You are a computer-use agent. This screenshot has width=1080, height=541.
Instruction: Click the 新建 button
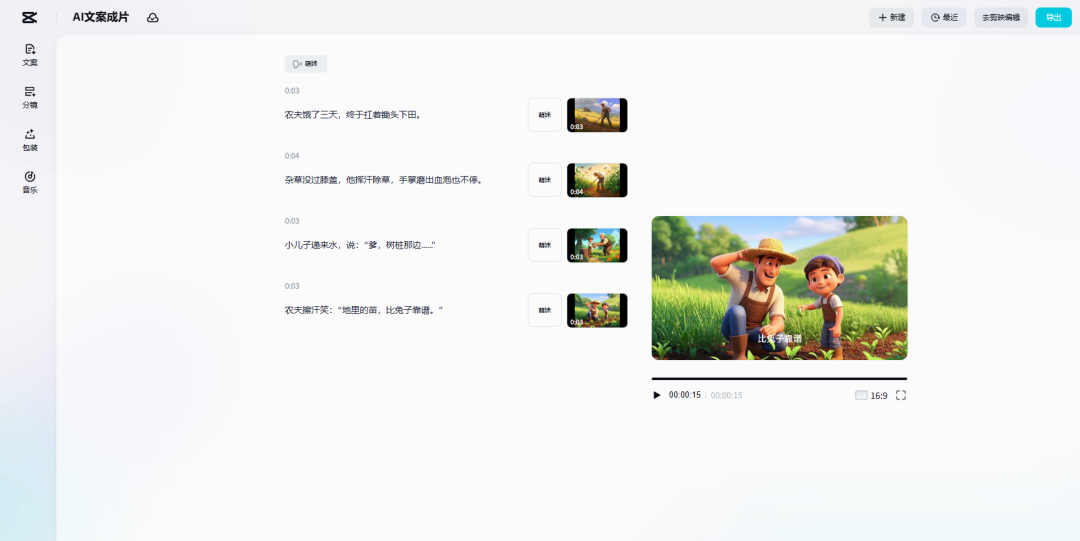coord(891,18)
